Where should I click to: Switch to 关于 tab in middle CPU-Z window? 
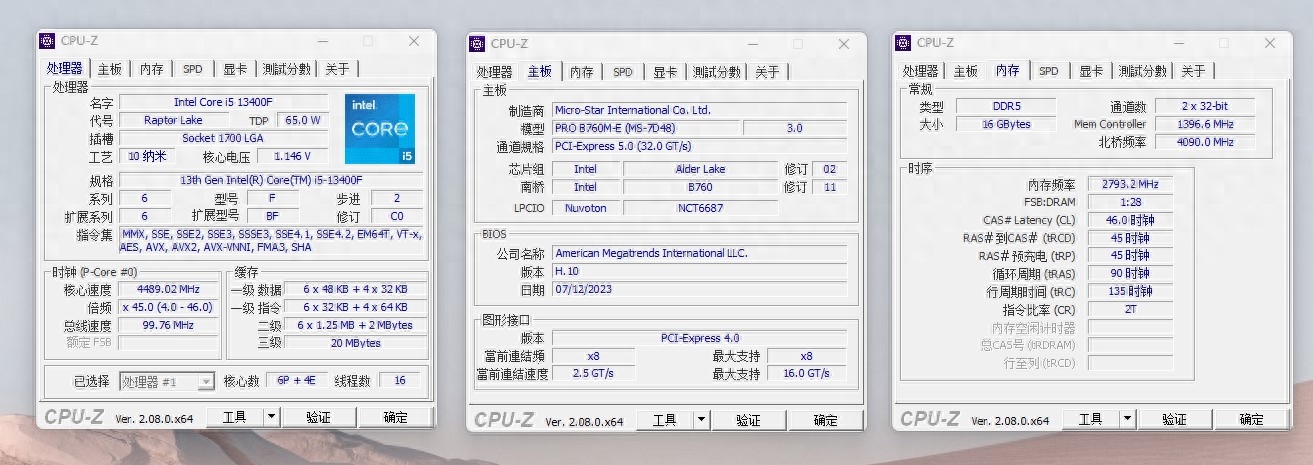(x=767, y=72)
